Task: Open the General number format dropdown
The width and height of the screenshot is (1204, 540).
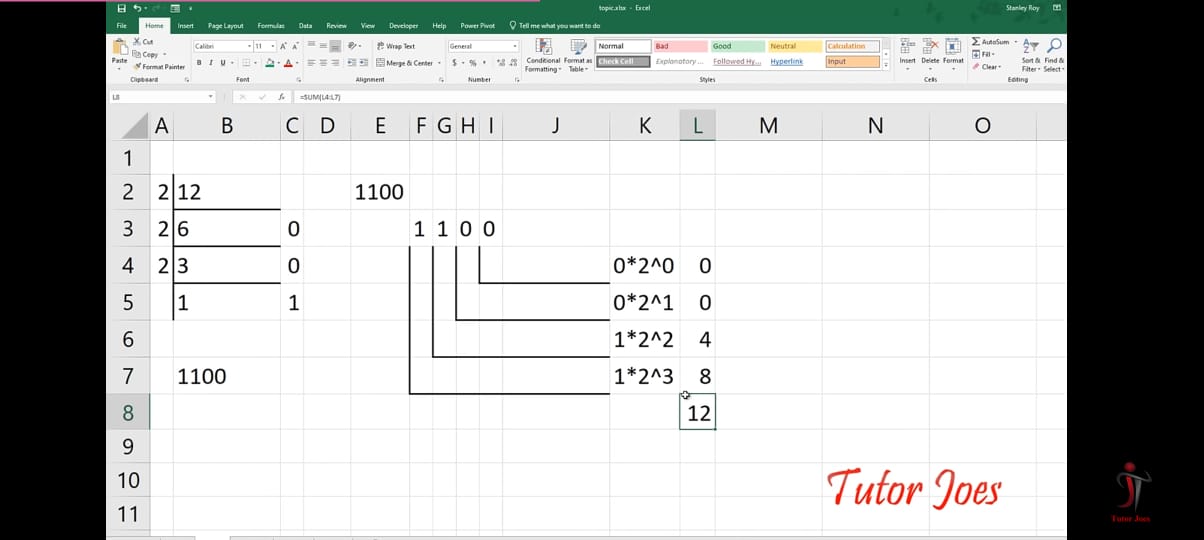Action: 515,46
